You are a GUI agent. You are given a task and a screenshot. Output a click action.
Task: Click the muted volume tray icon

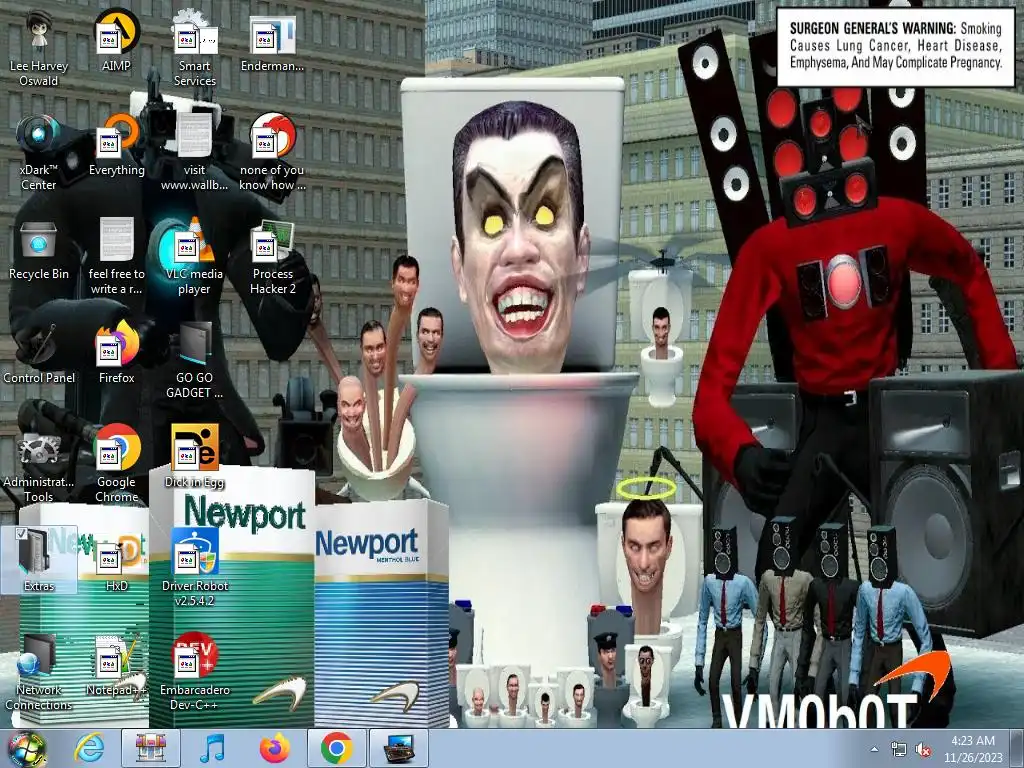[923, 749]
